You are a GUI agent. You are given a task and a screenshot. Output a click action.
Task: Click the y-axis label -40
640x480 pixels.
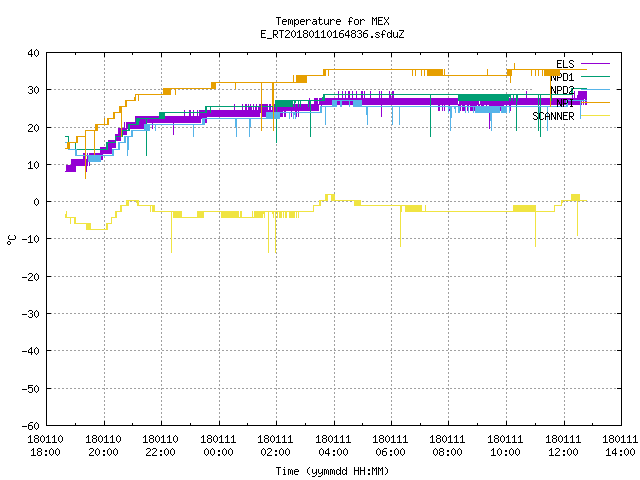coord(31,351)
